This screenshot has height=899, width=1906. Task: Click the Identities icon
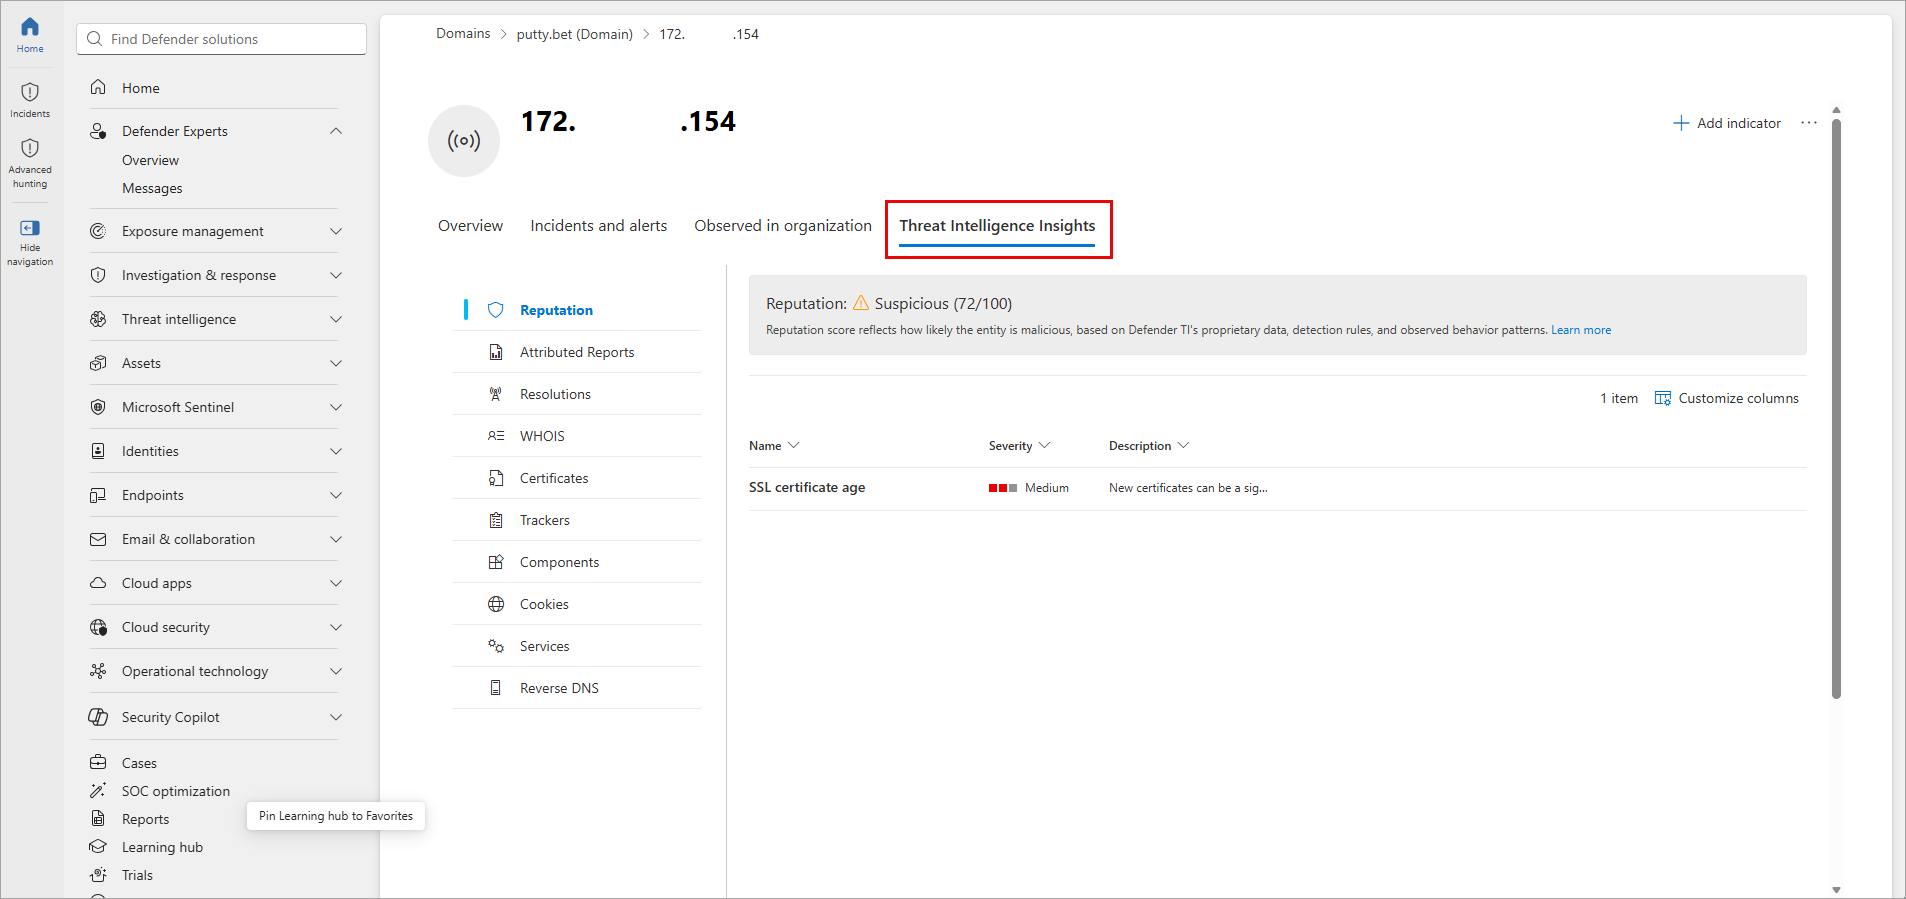click(98, 451)
